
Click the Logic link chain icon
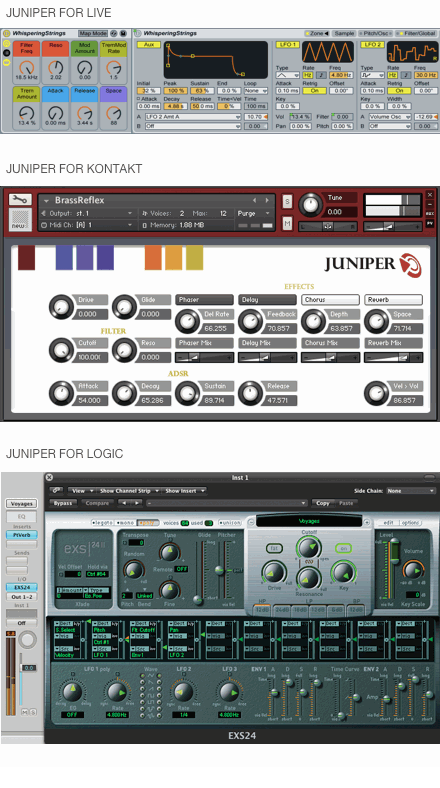tap(56, 490)
